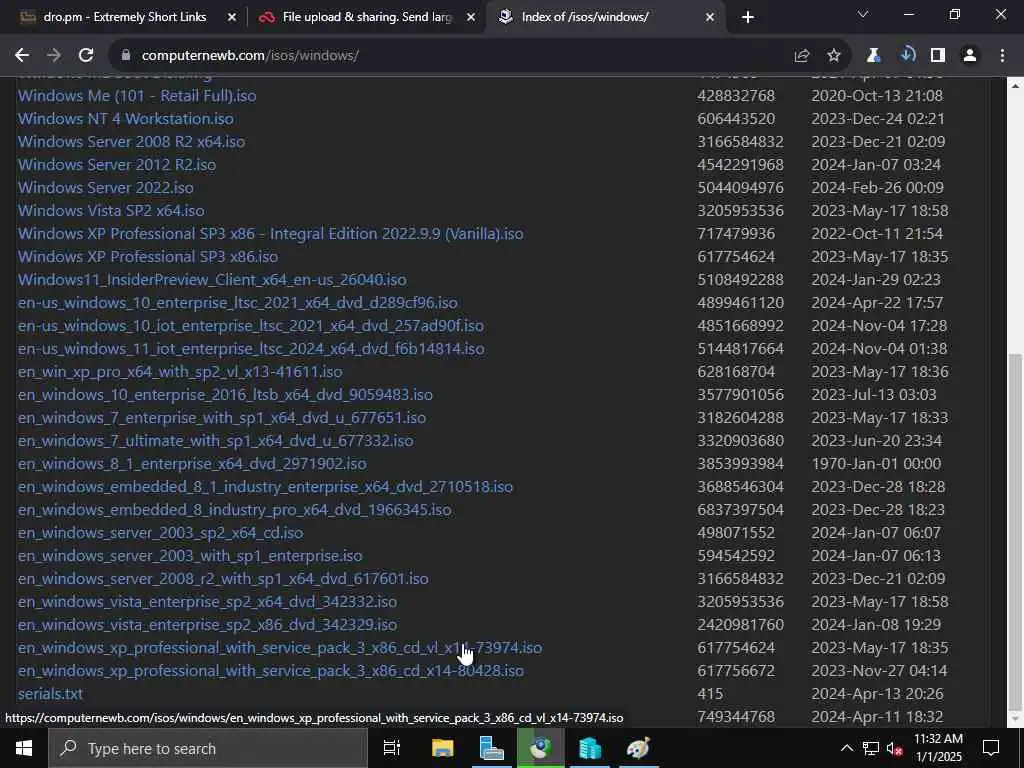Click the address bar URL field
The height and width of the screenshot is (768, 1024).
[x=451, y=56]
